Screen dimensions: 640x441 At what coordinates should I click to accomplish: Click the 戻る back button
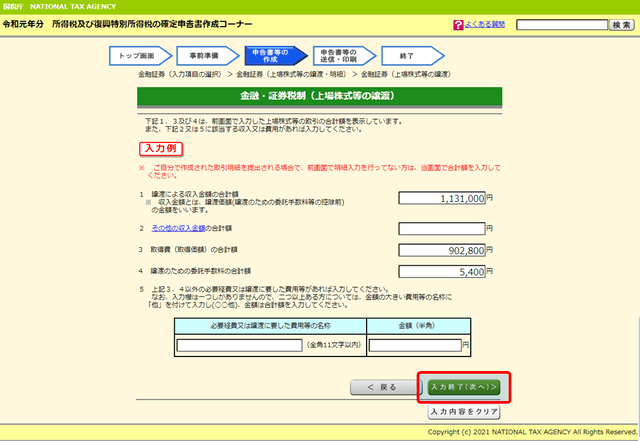[385, 387]
